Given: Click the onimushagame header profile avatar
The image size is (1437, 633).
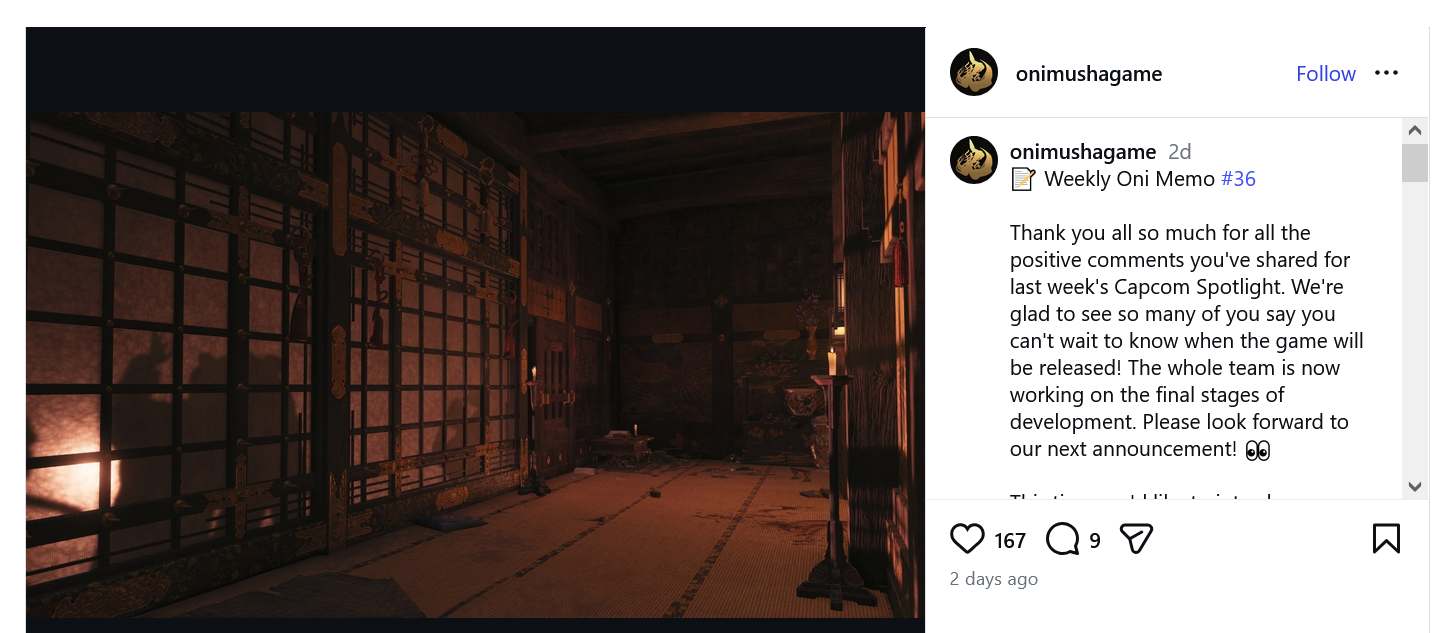Looking at the screenshot, I should pos(974,73).
